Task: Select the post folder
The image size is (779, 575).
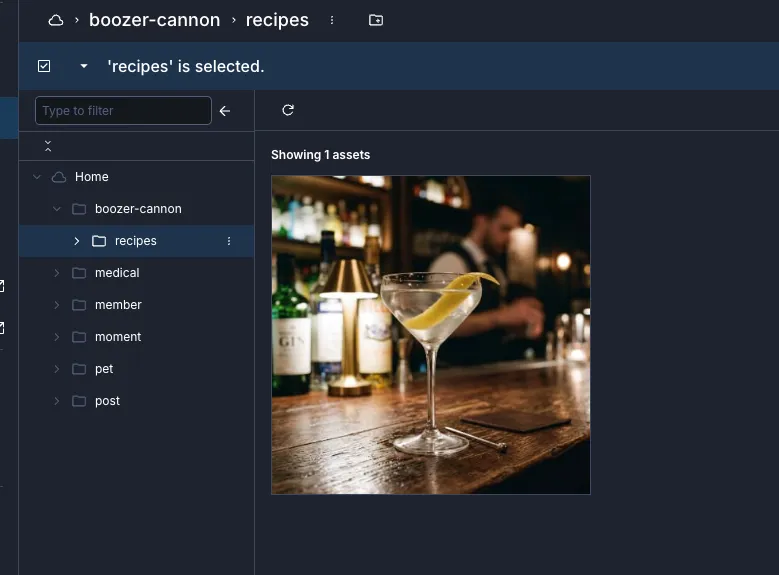Action: tap(107, 401)
